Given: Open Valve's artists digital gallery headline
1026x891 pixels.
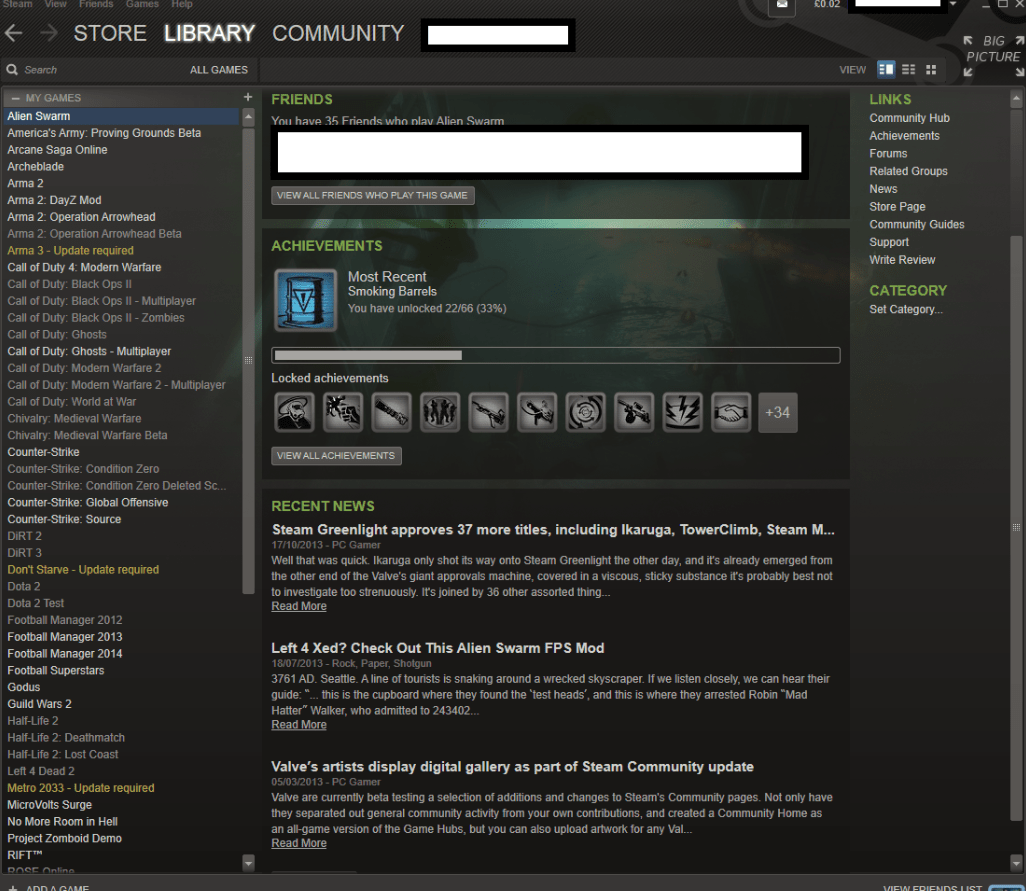Looking at the screenshot, I should 512,767.
